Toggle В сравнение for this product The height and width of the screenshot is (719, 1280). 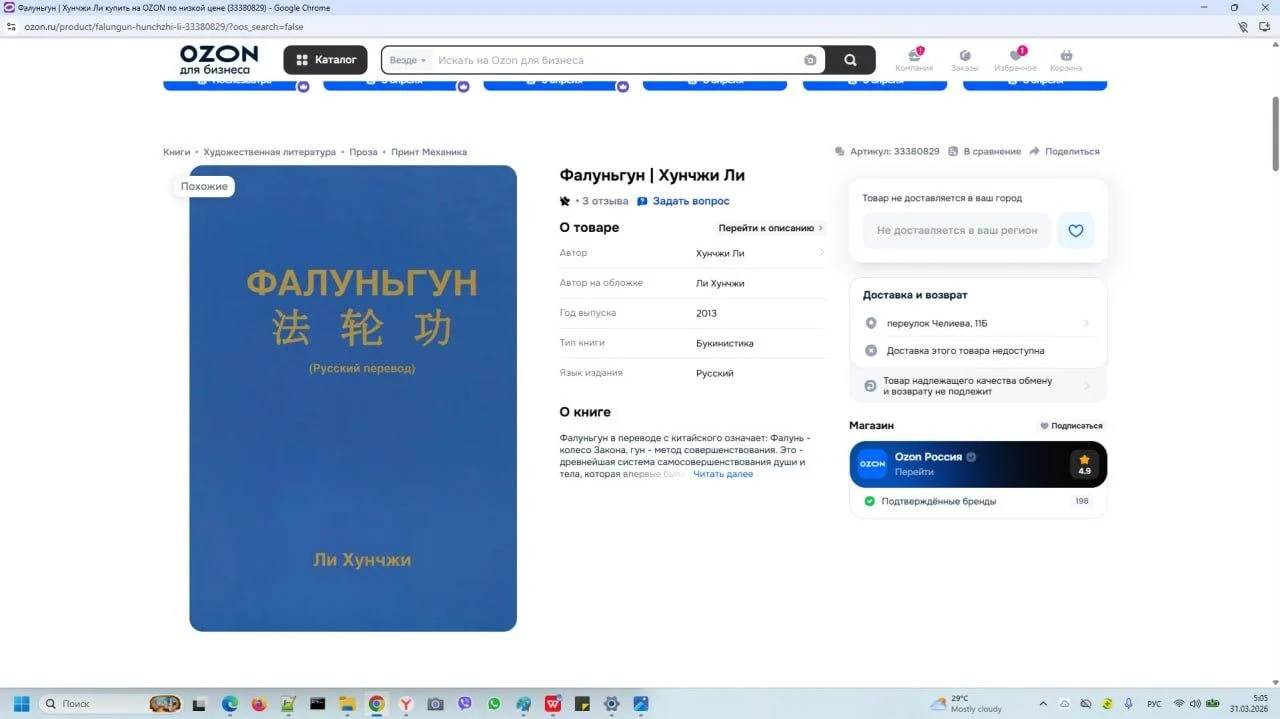(985, 152)
